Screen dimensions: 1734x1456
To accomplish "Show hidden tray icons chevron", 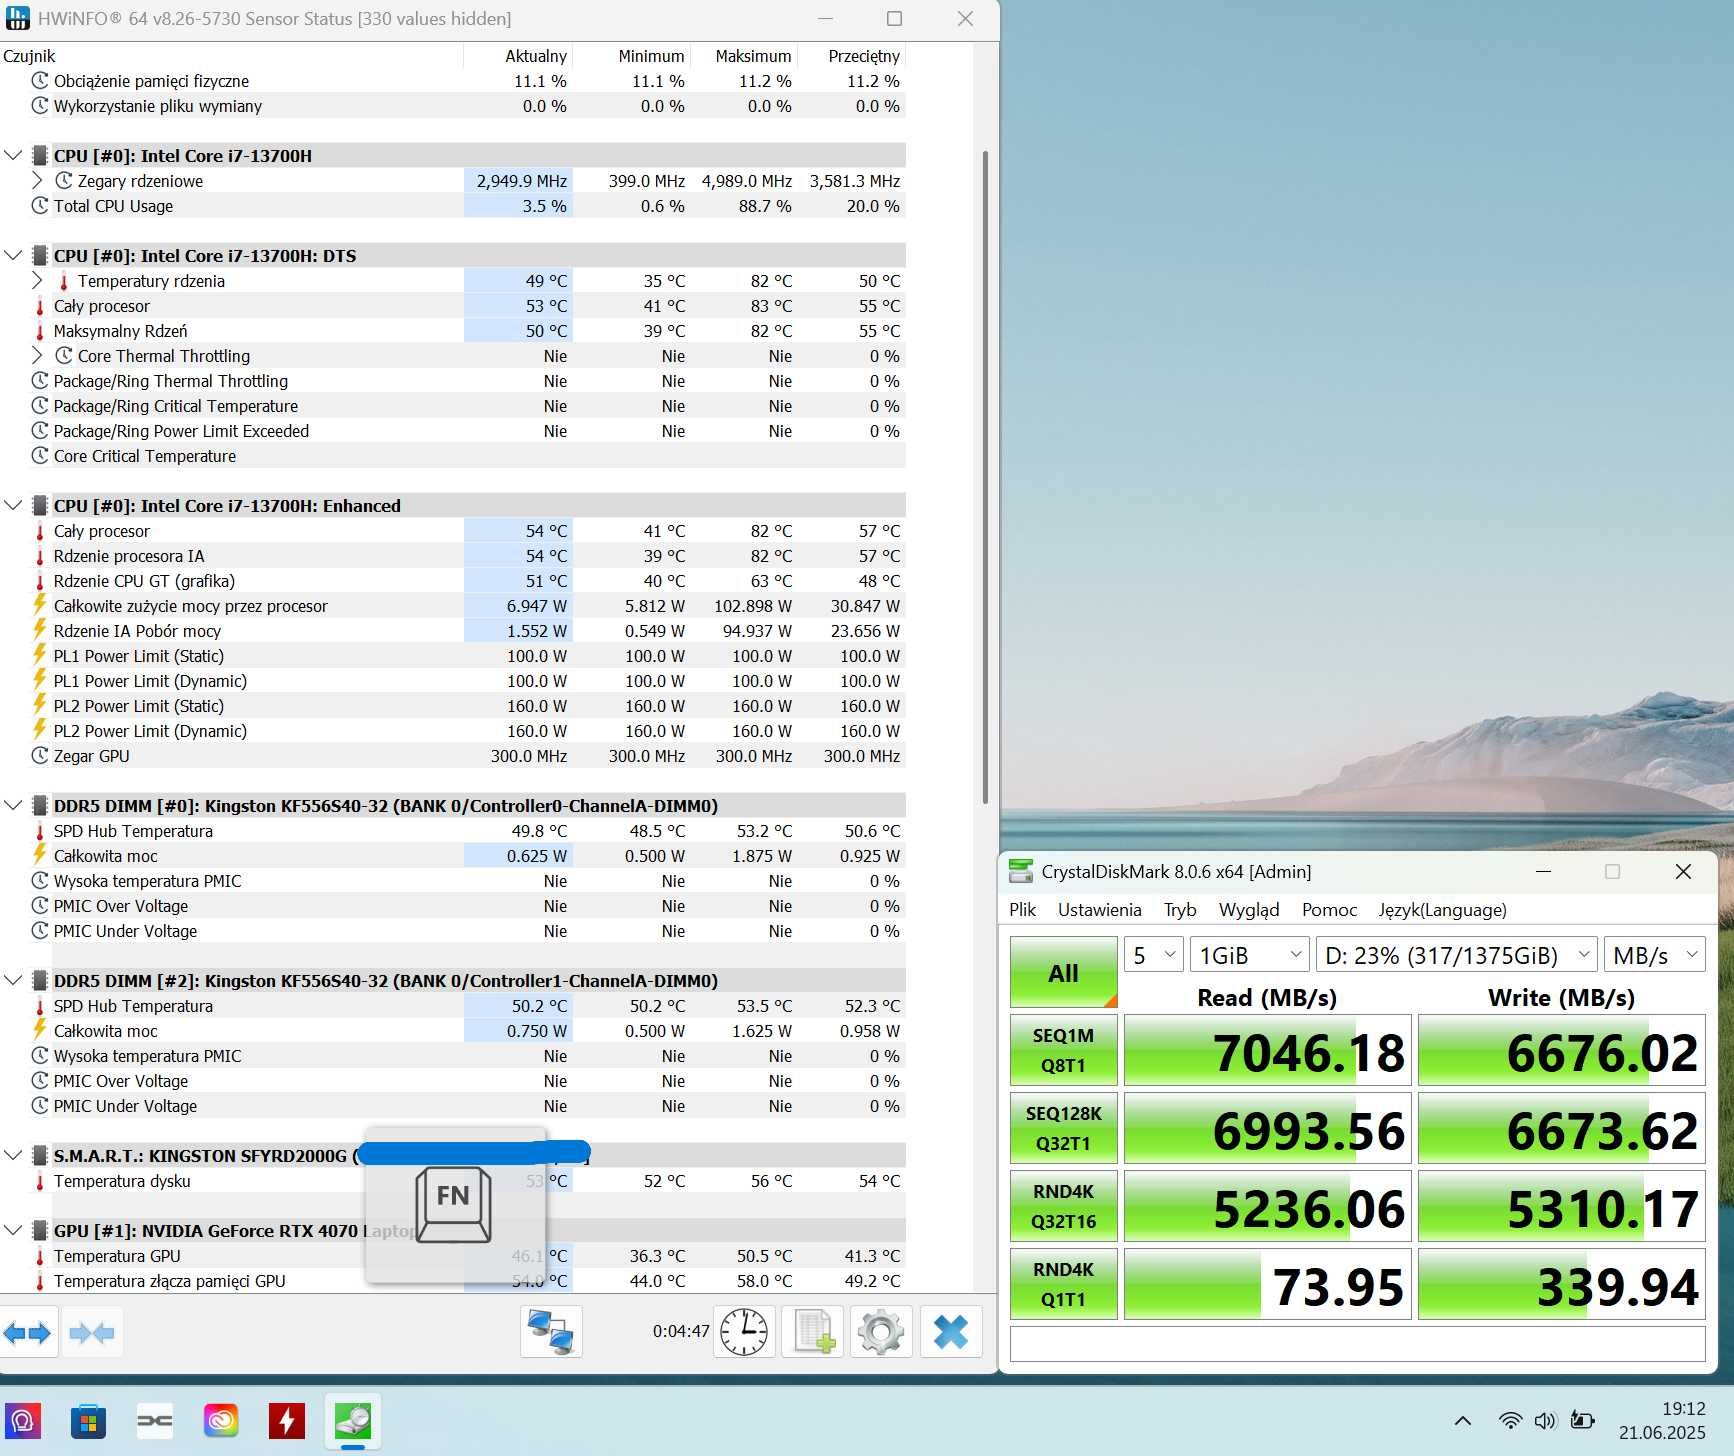I will [x=1462, y=1420].
